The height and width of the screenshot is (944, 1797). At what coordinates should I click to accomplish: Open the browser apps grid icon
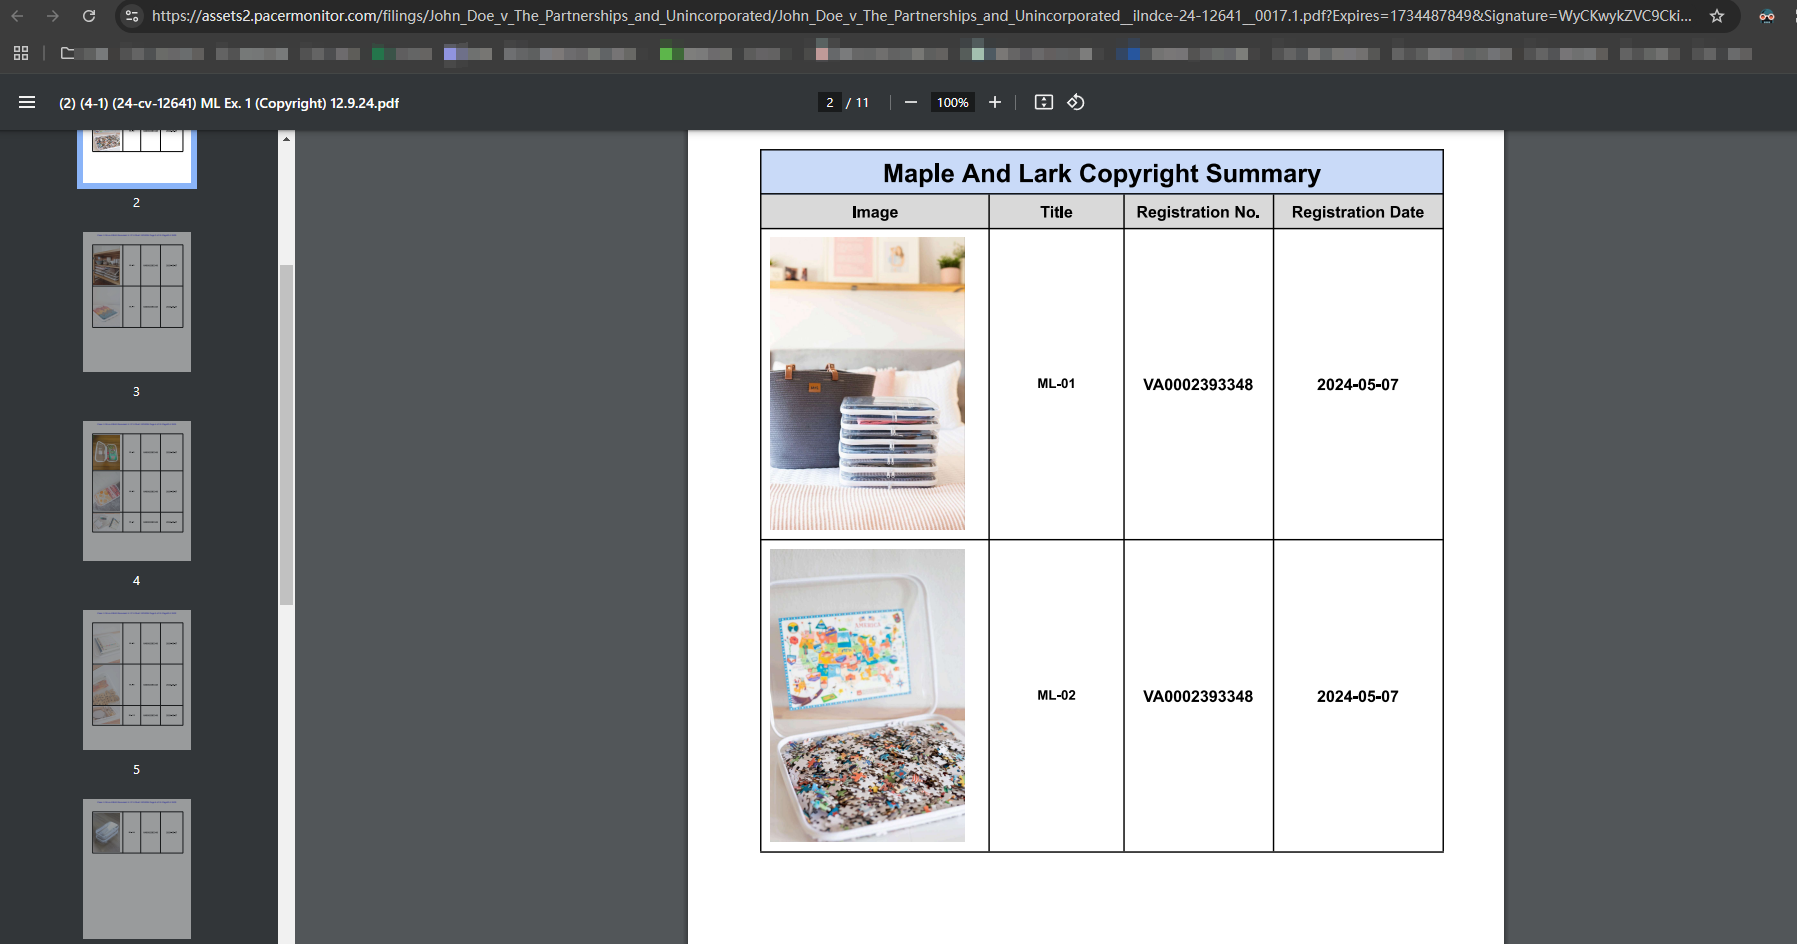21,53
